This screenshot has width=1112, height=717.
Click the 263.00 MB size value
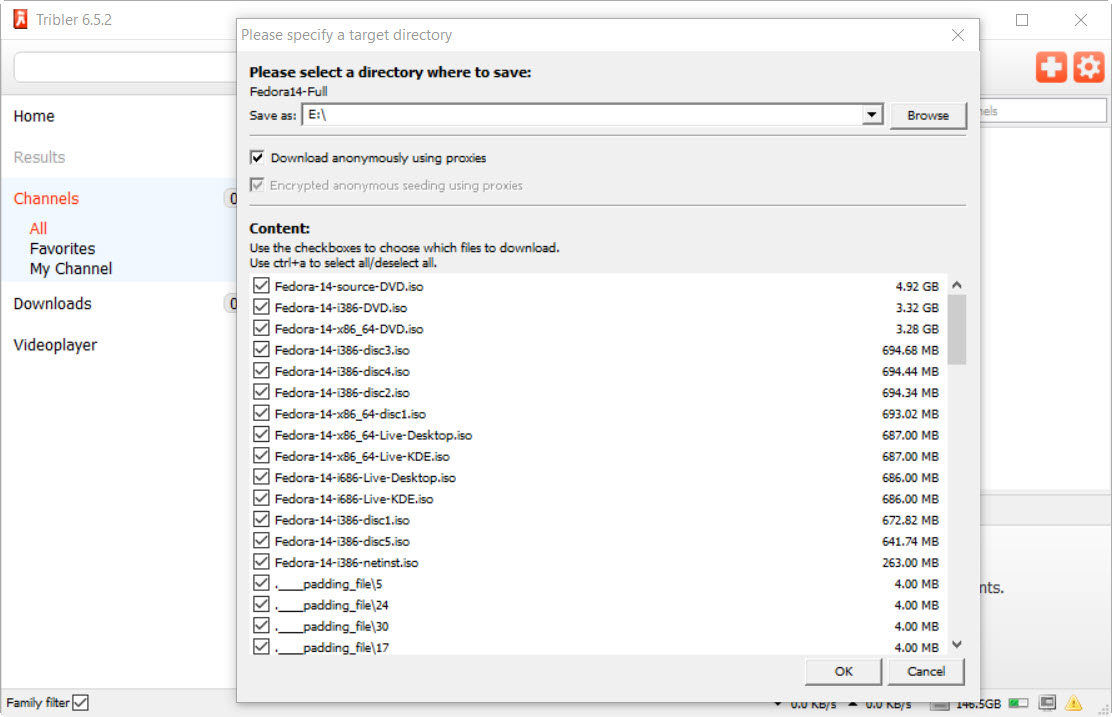(911, 563)
